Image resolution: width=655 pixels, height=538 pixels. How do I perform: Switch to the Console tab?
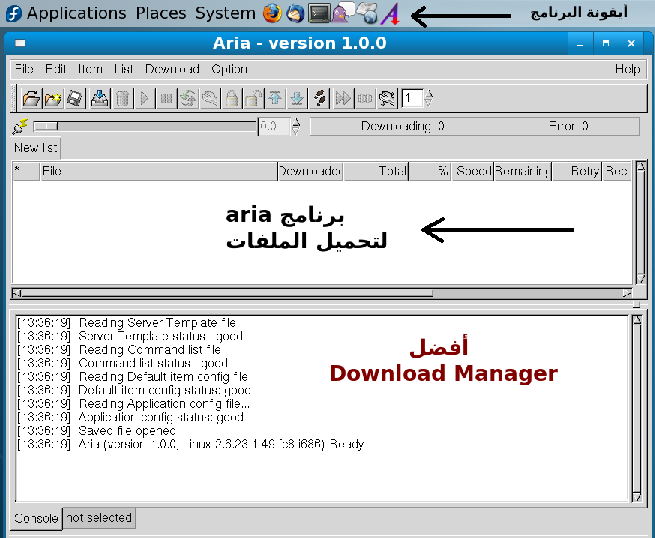pos(36,518)
